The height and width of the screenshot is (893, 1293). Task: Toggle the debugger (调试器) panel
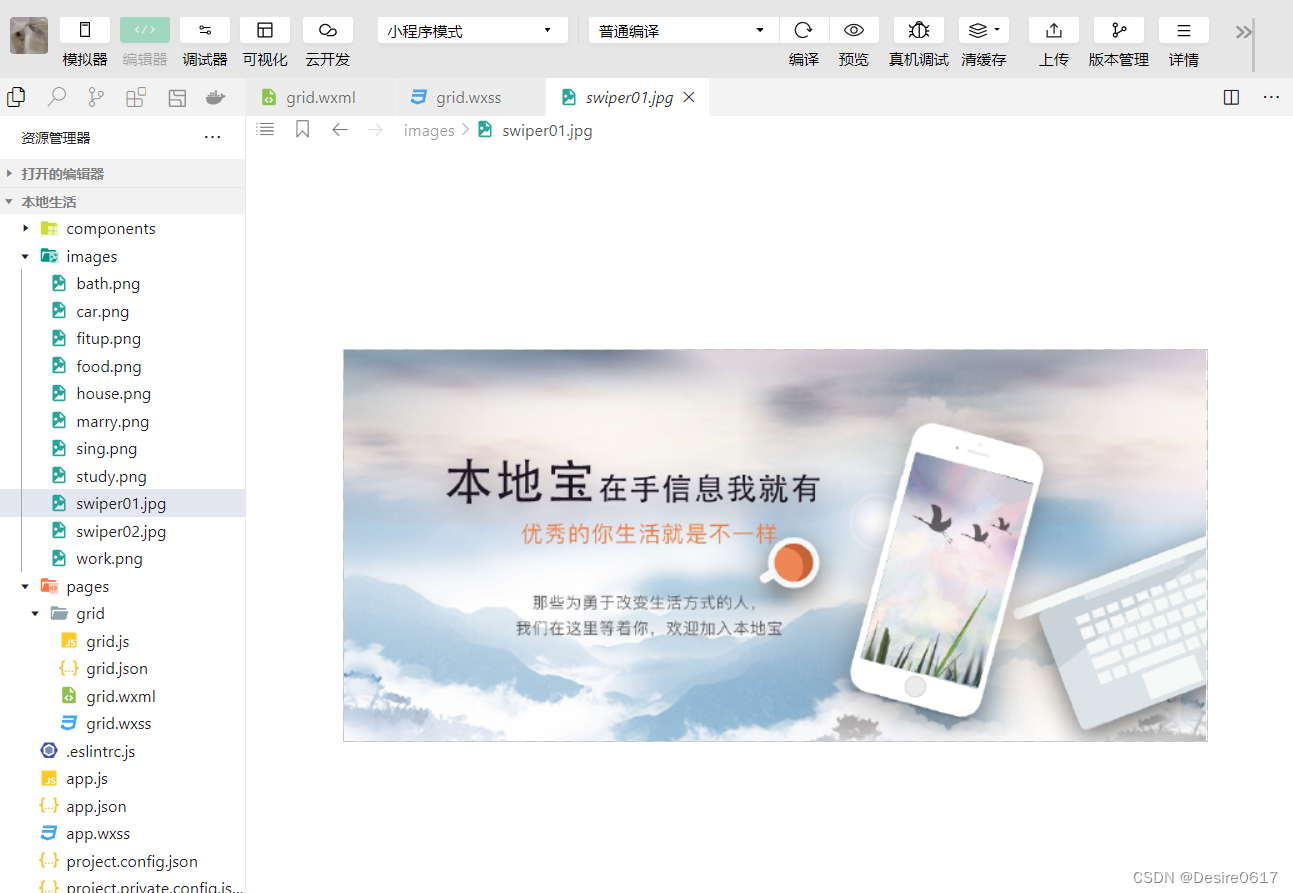click(x=205, y=30)
